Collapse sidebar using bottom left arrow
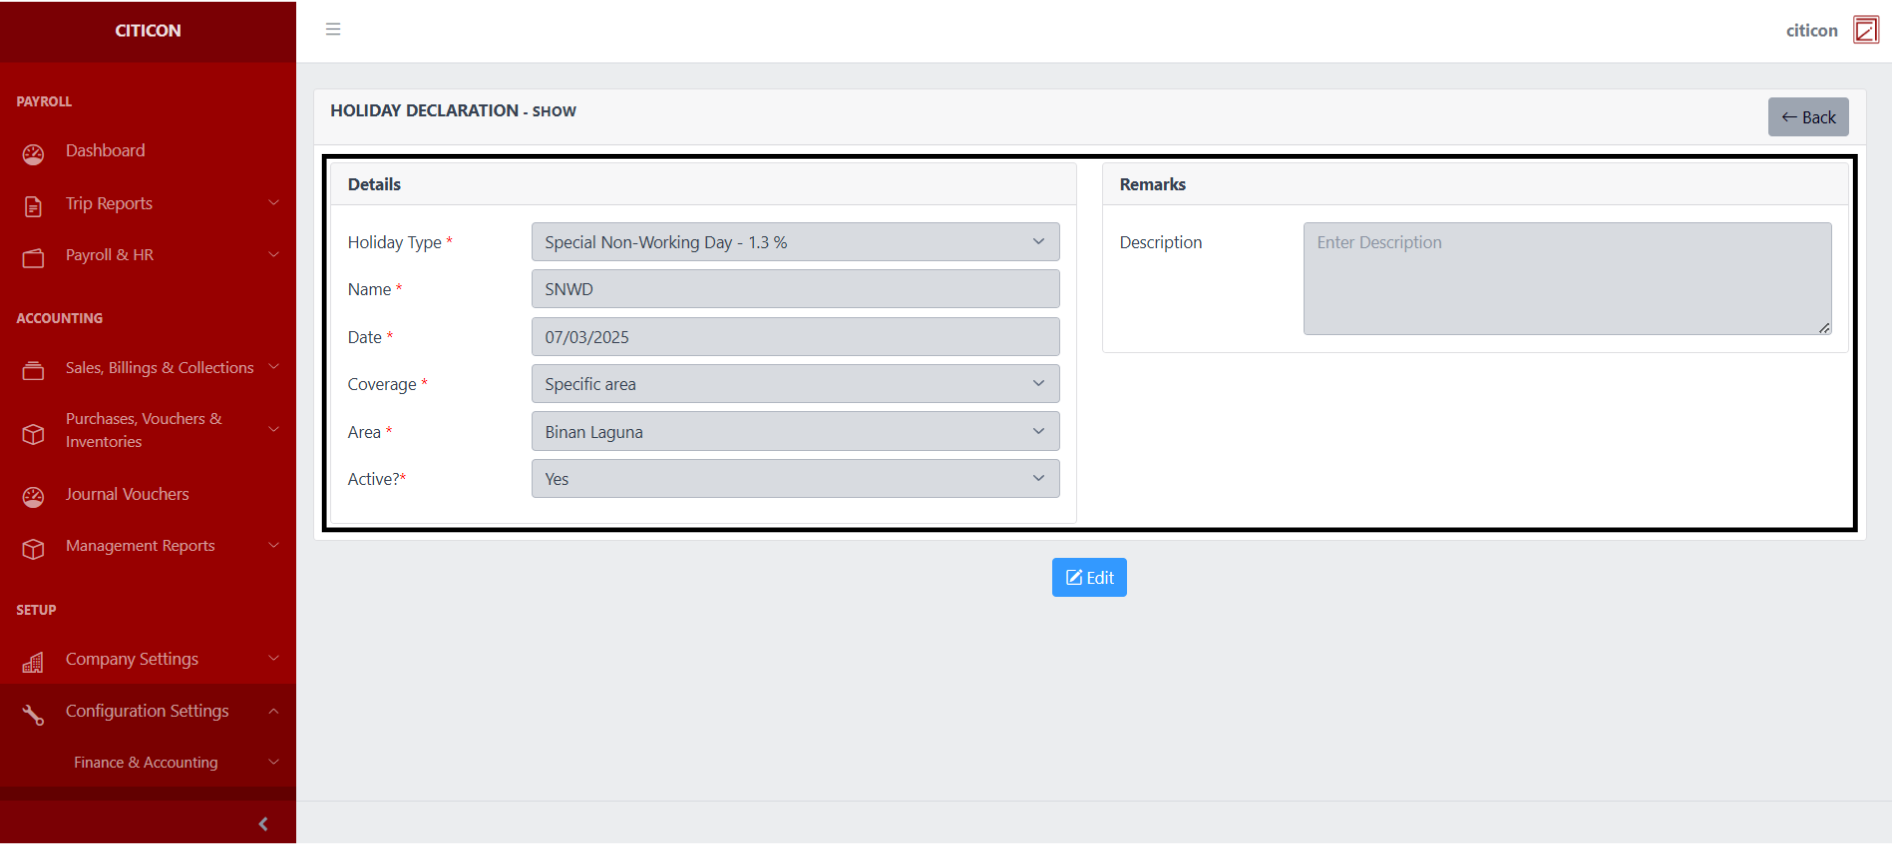Screen dimensions: 1892x845 point(263,824)
